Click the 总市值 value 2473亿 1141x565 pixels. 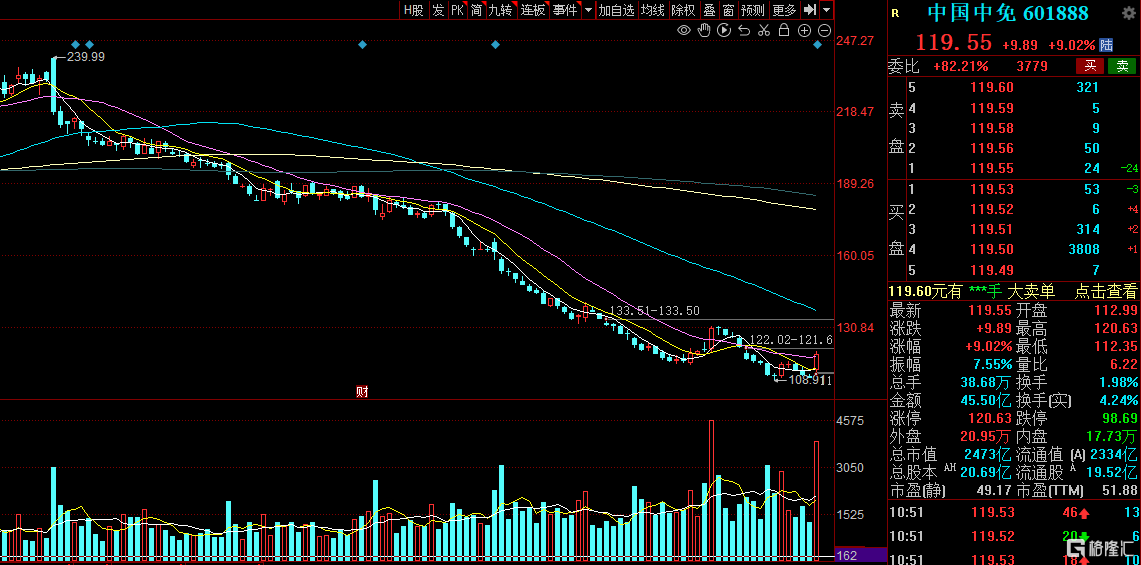tap(987, 455)
